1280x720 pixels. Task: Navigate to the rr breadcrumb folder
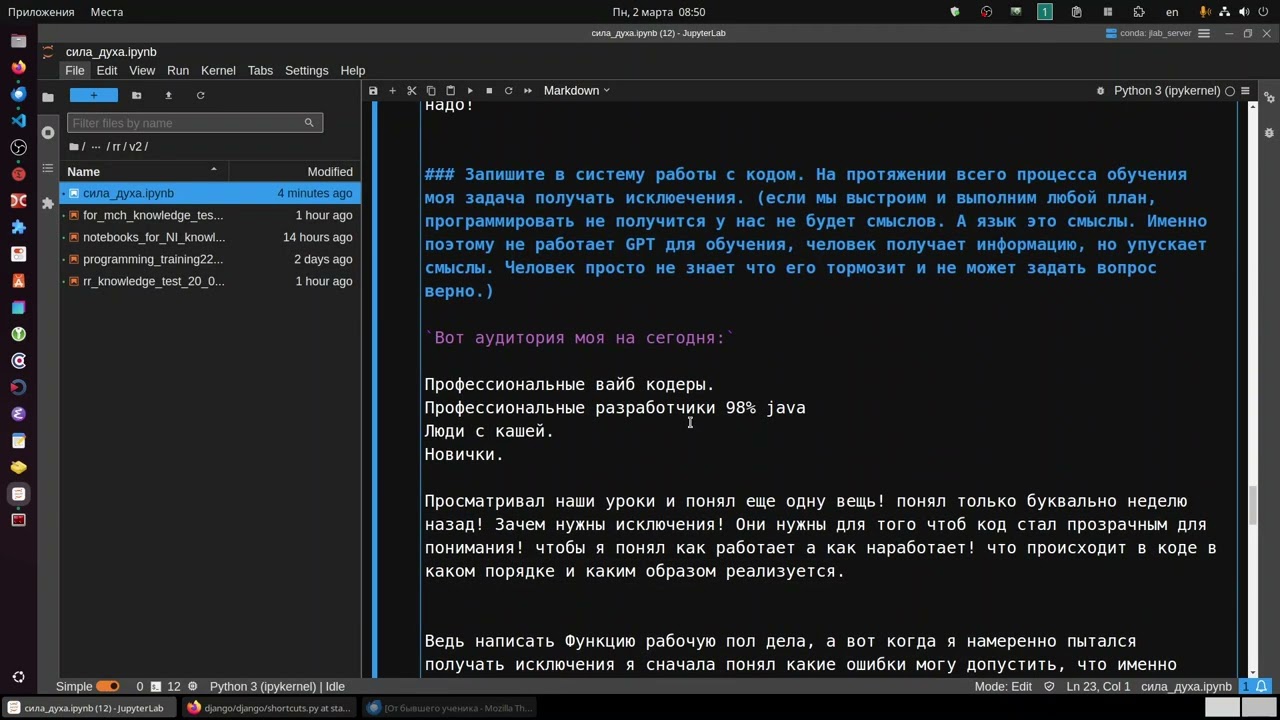[115, 146]
